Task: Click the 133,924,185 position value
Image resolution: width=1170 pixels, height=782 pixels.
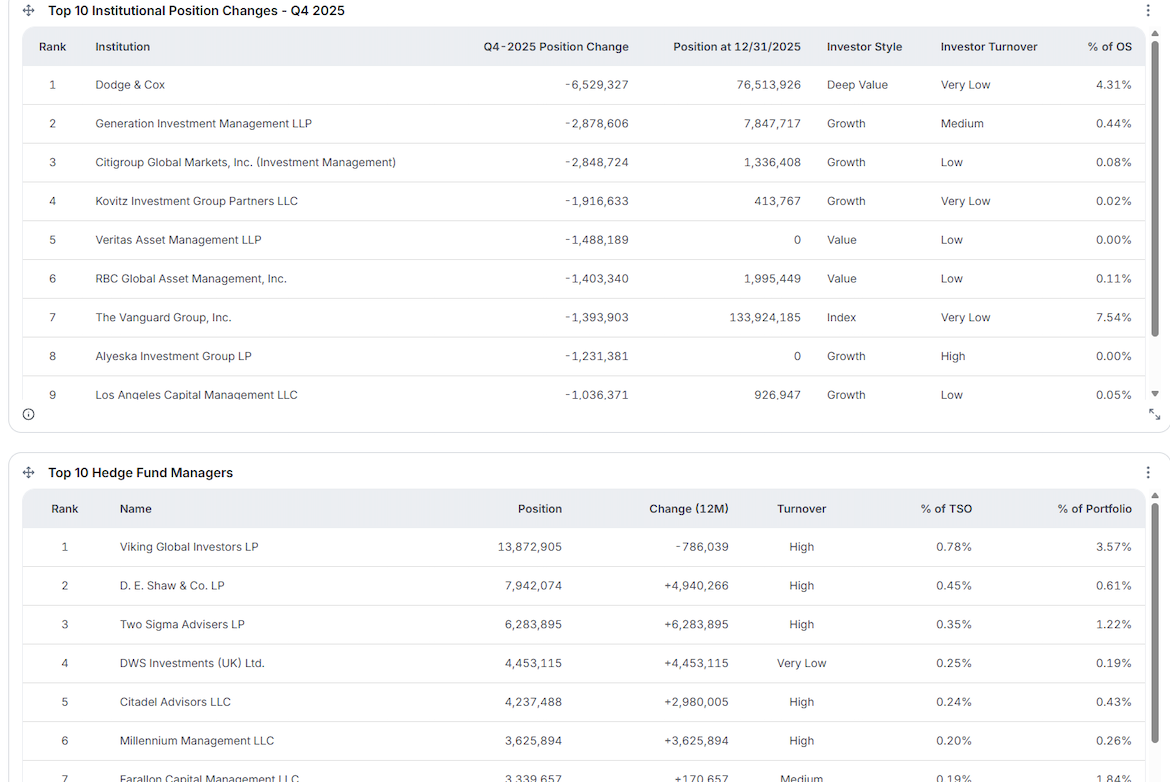Action: point(765,317)
